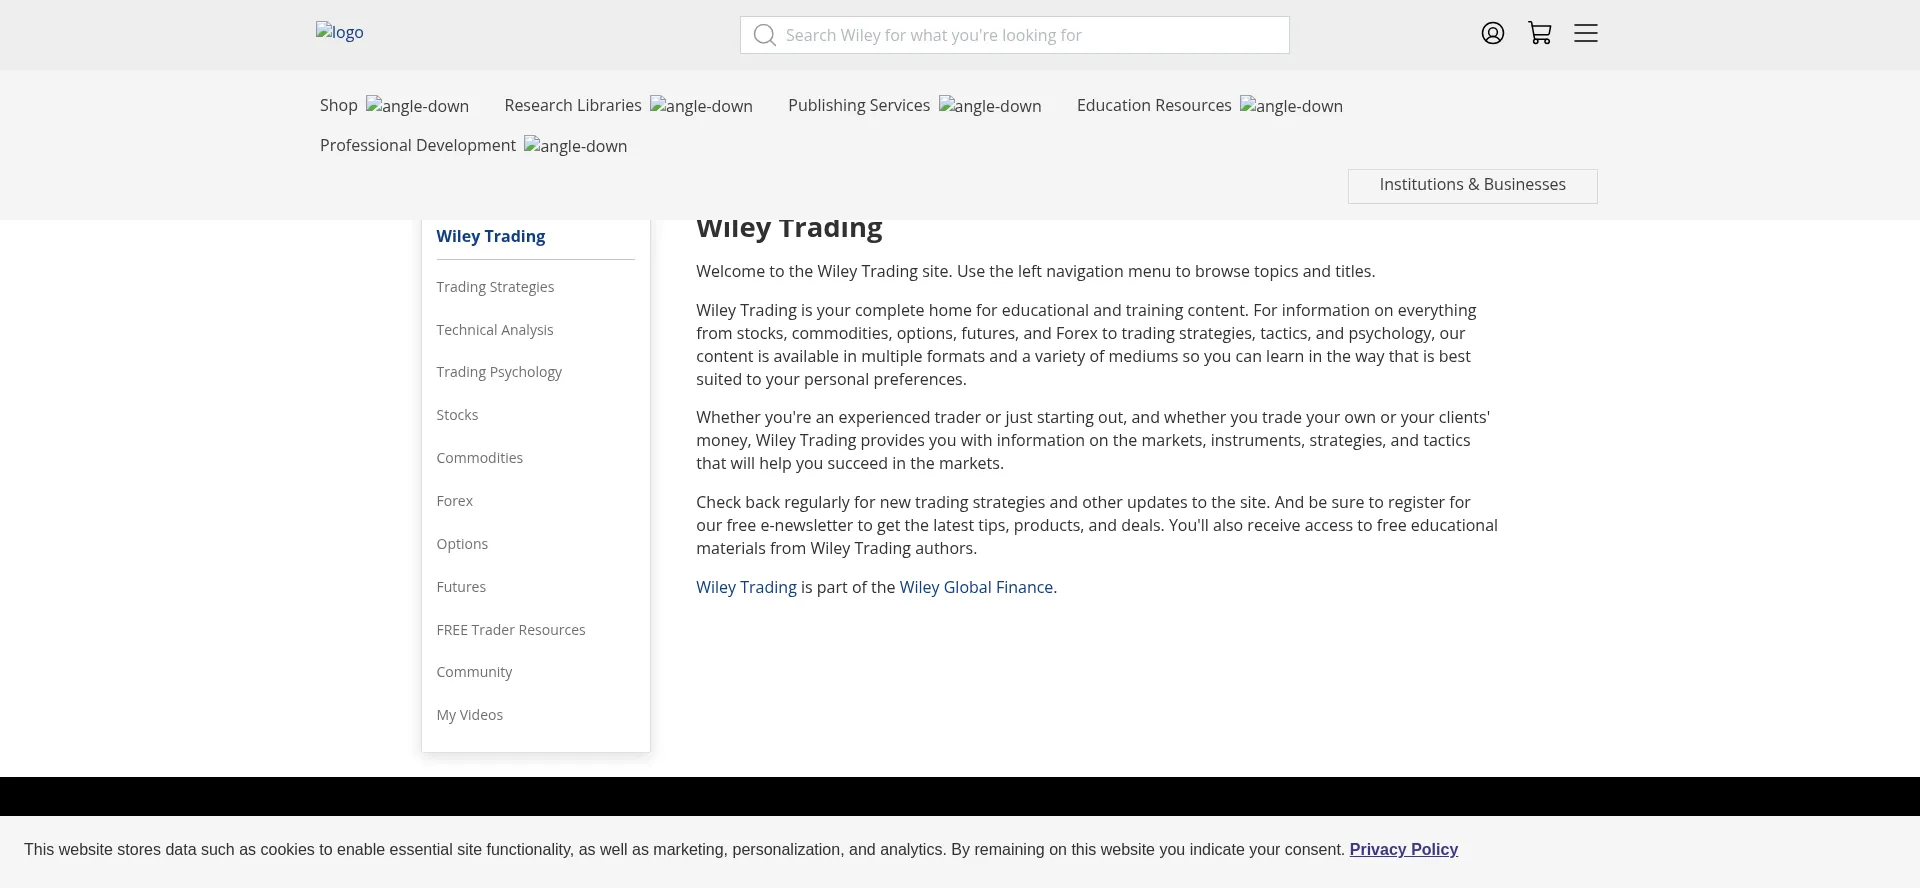Image resolution: width=1920 pixels, height=888 pixels.
Task: Go to Futures topic
Action: [461, 587]
